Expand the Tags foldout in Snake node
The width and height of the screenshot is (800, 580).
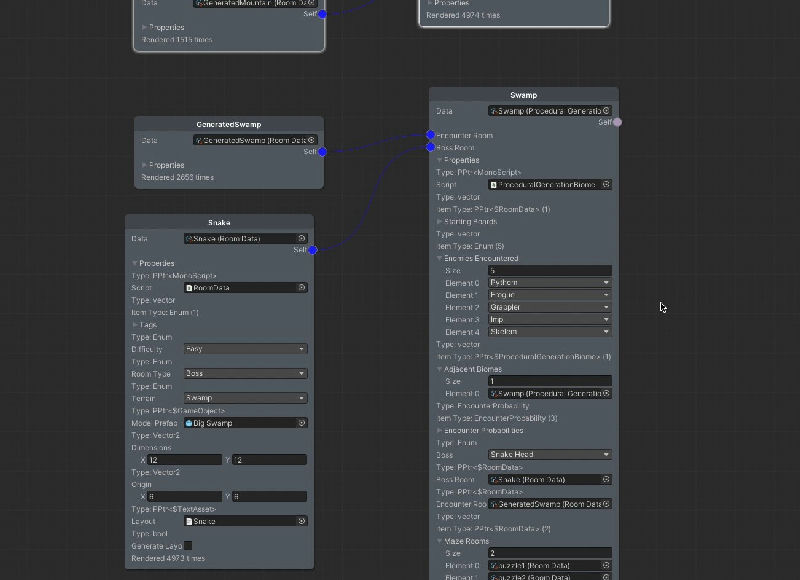135,324
